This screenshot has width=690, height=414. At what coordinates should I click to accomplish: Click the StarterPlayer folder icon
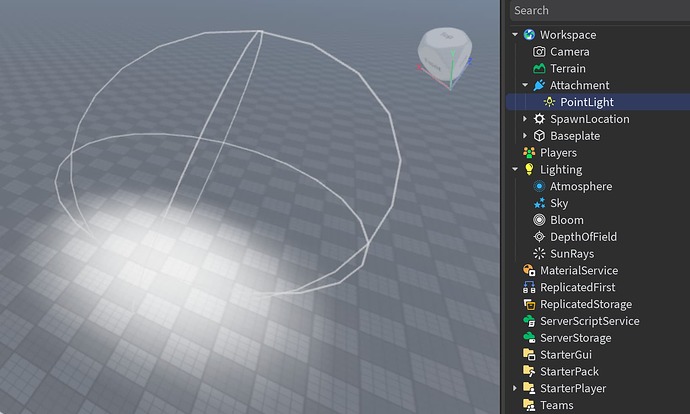click(529, 388)
